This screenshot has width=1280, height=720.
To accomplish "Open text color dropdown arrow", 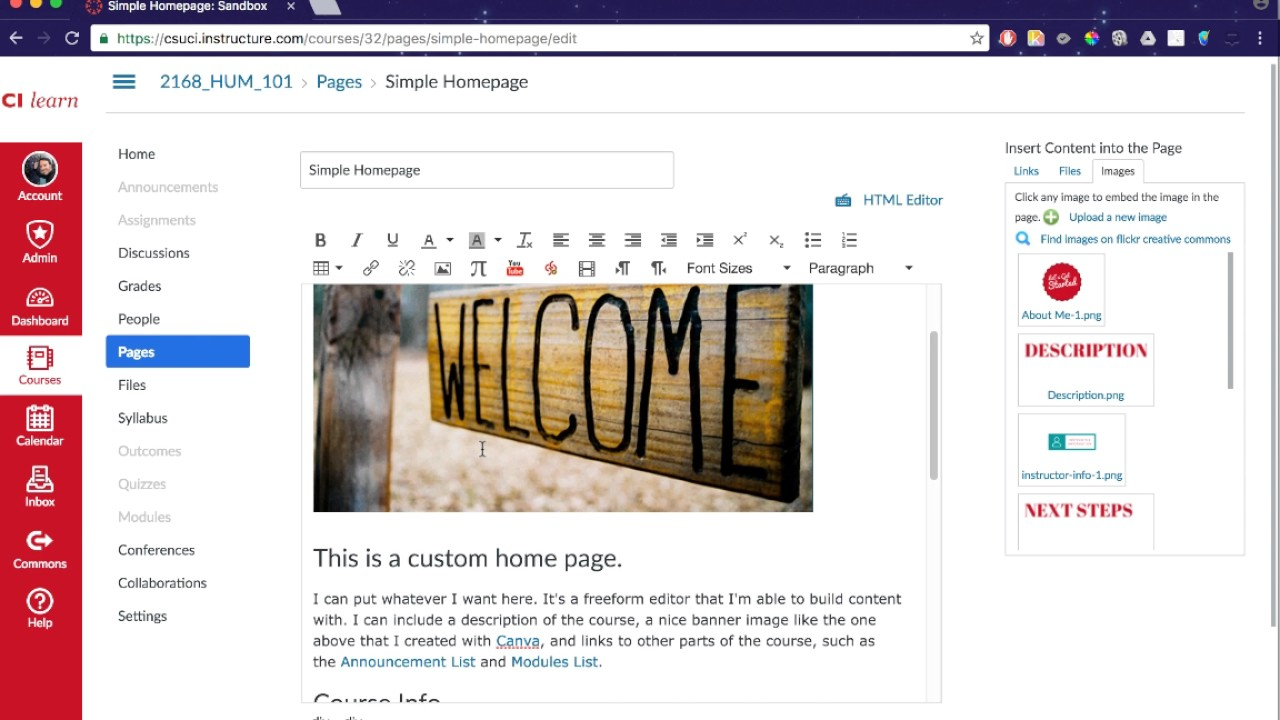I will [x=449, y=240].
